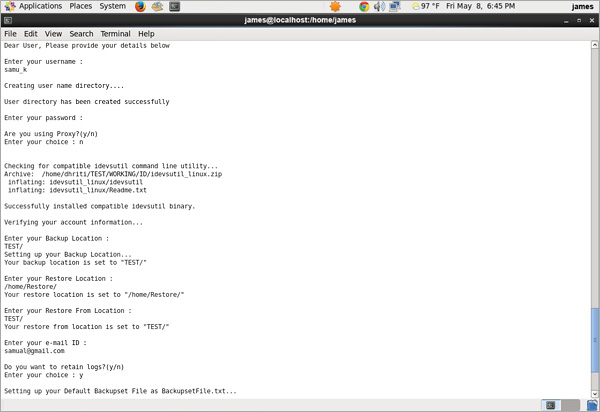Image resolution: width=600 pixels, height=412 pixels.
Task: Click the network connection icon
Action: (395, 7)
